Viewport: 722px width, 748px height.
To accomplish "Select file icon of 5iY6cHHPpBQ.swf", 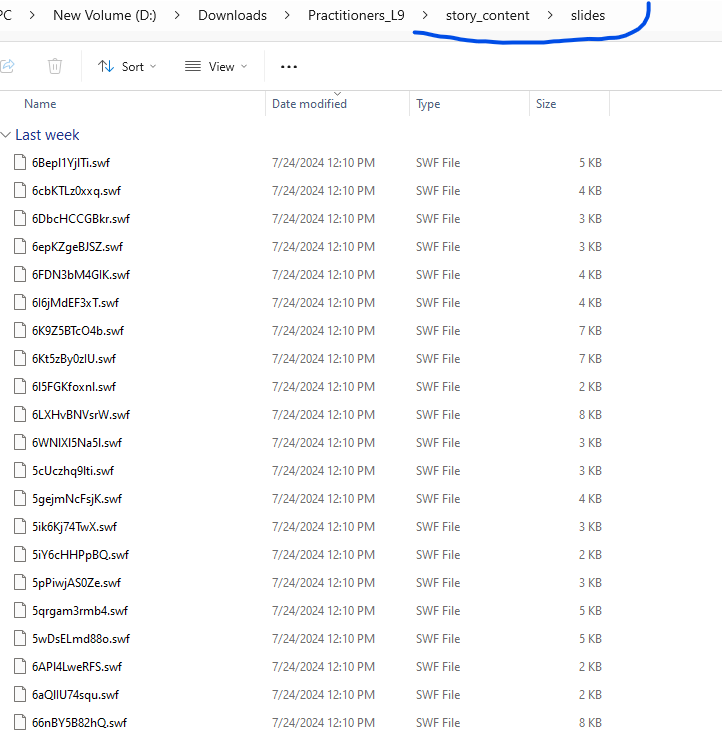I will (20, 555).
